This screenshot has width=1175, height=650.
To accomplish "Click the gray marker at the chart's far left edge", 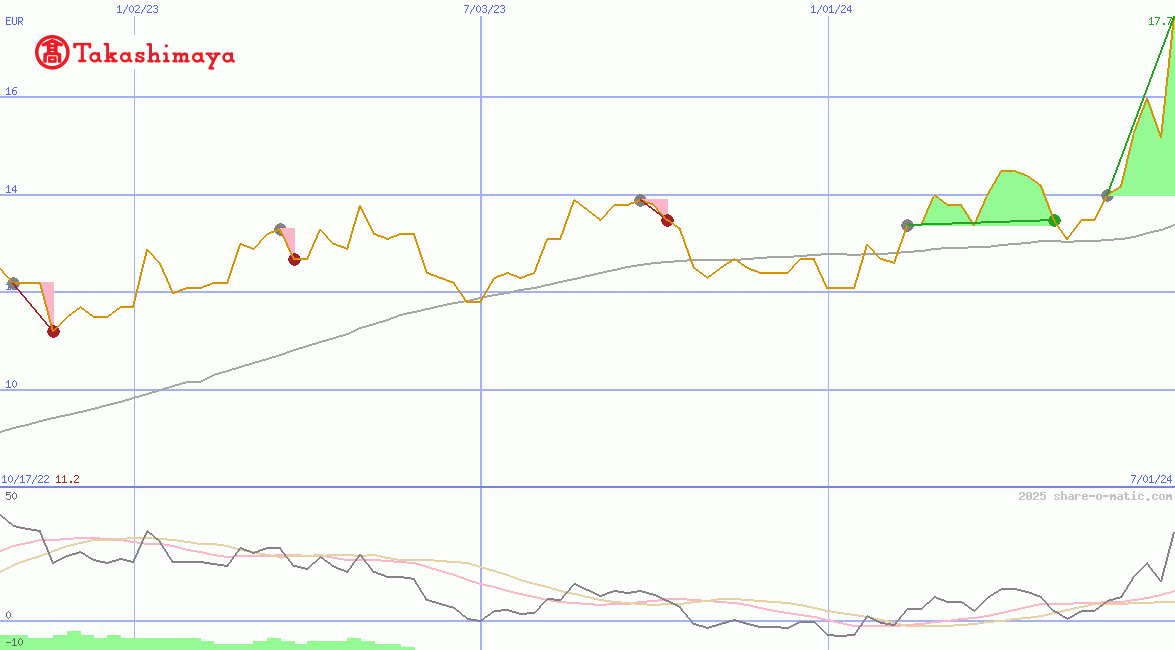I will [13, 284].
